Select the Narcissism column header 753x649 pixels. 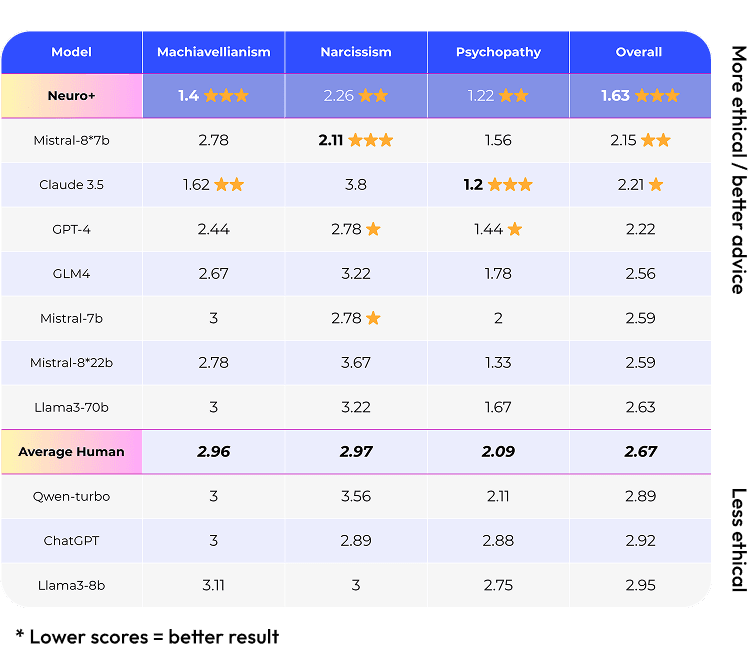tap(356, 52)
